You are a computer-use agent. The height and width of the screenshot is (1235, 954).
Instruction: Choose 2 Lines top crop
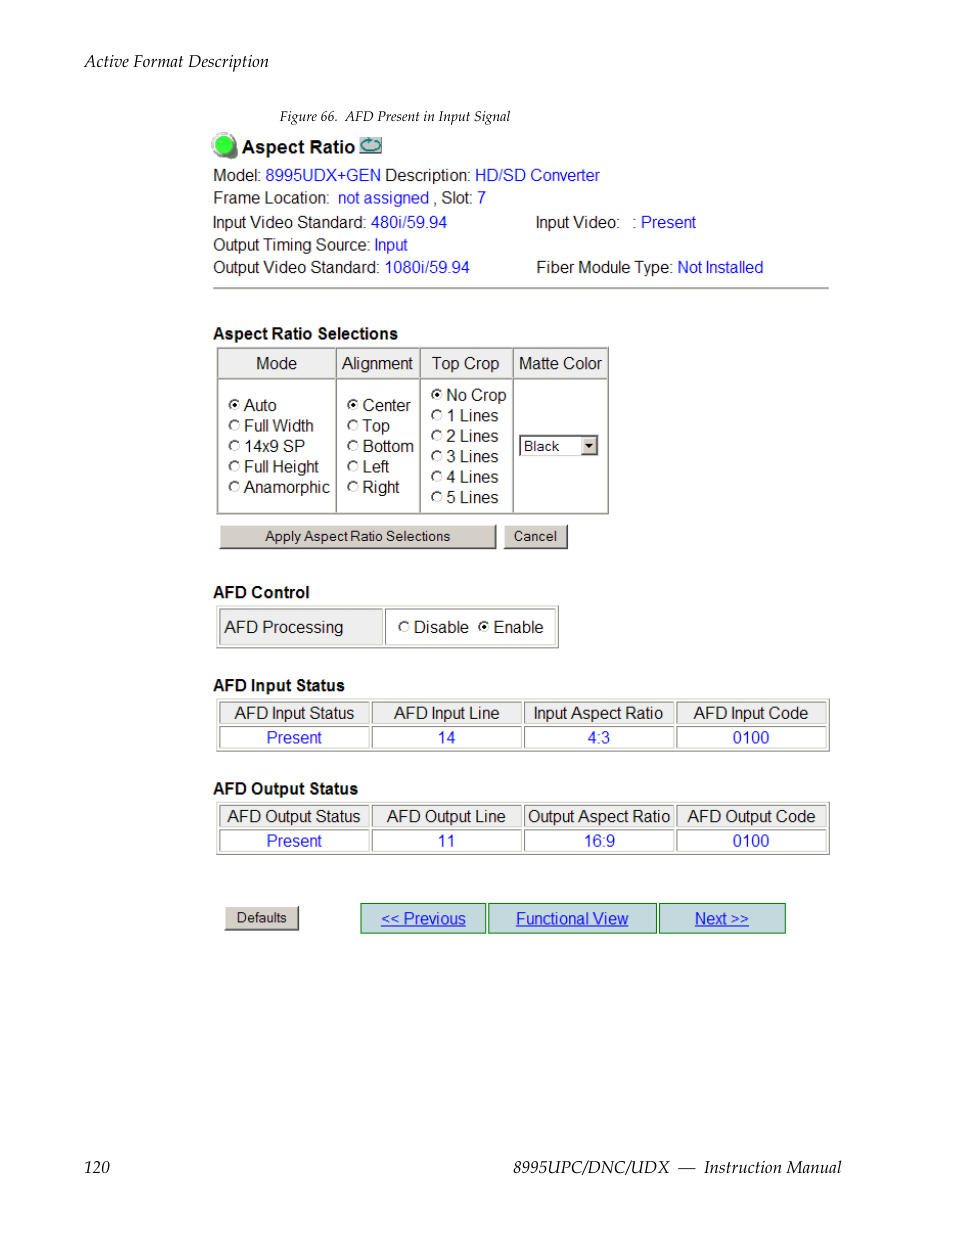[437, 435]
